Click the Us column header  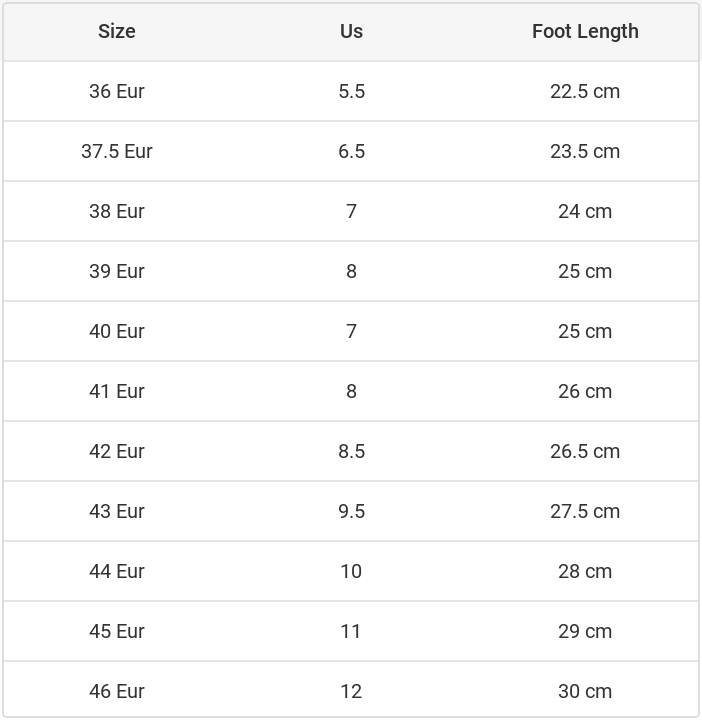point(351,31)
